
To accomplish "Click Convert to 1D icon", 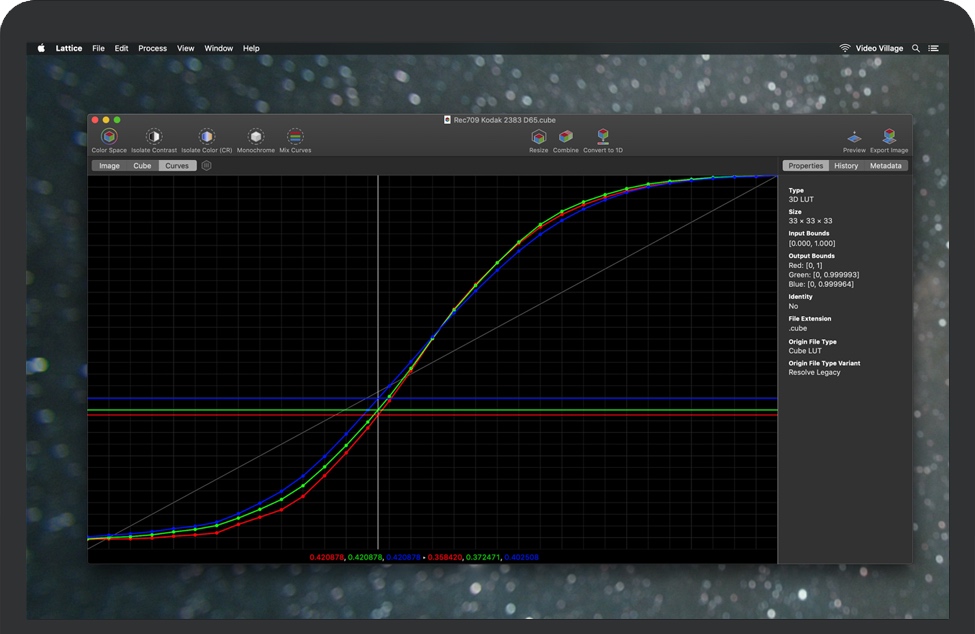I will [x=603, y=137].
